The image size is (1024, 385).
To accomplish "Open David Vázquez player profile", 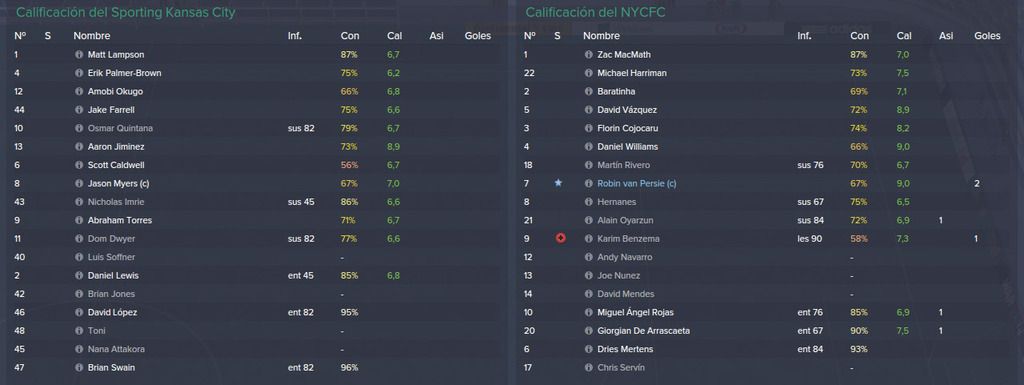I will (627, 110).
